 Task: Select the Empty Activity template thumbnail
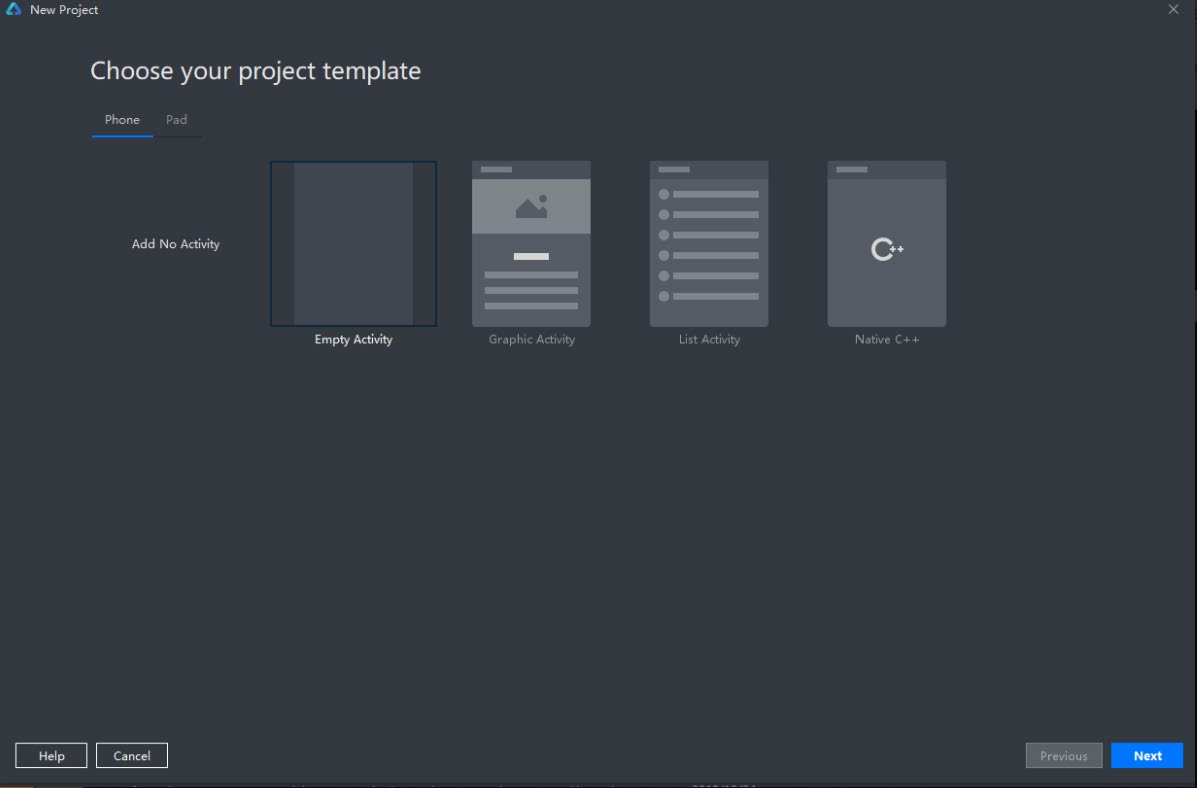353,244
